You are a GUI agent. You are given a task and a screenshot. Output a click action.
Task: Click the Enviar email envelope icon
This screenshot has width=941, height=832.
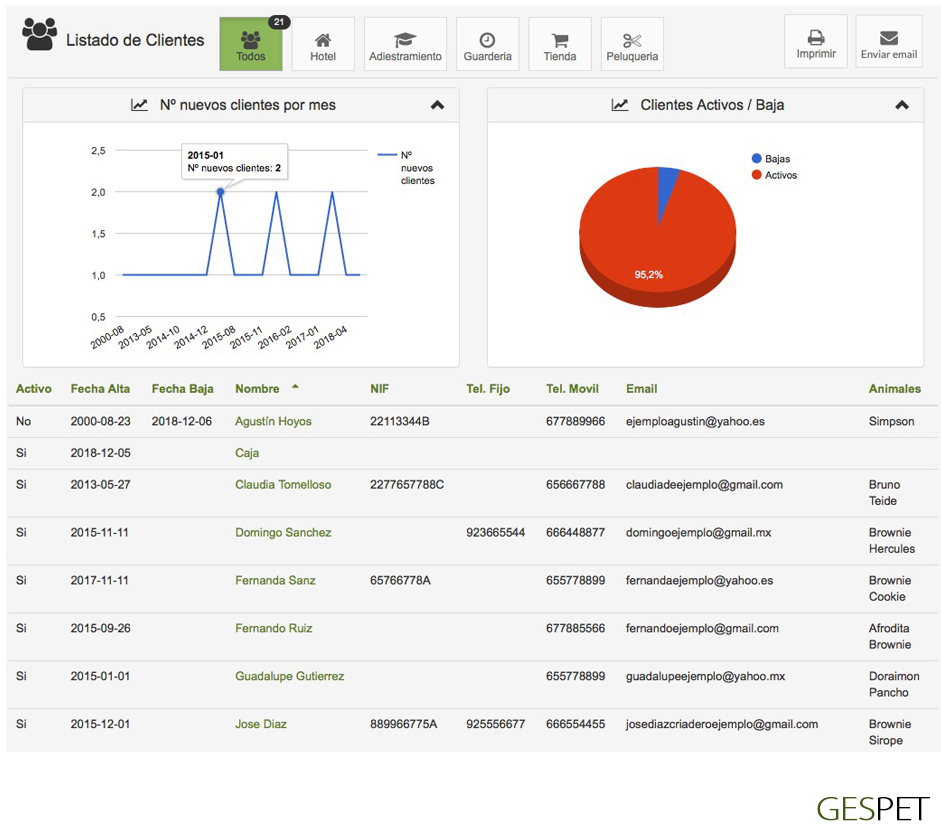888,42
